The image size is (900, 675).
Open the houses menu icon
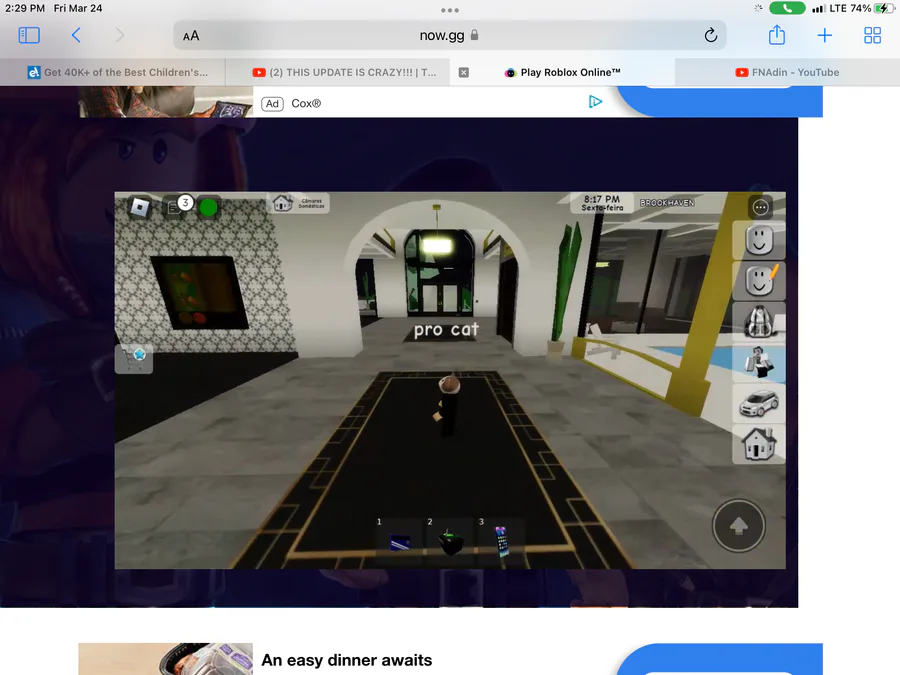(x=759, y=444)
